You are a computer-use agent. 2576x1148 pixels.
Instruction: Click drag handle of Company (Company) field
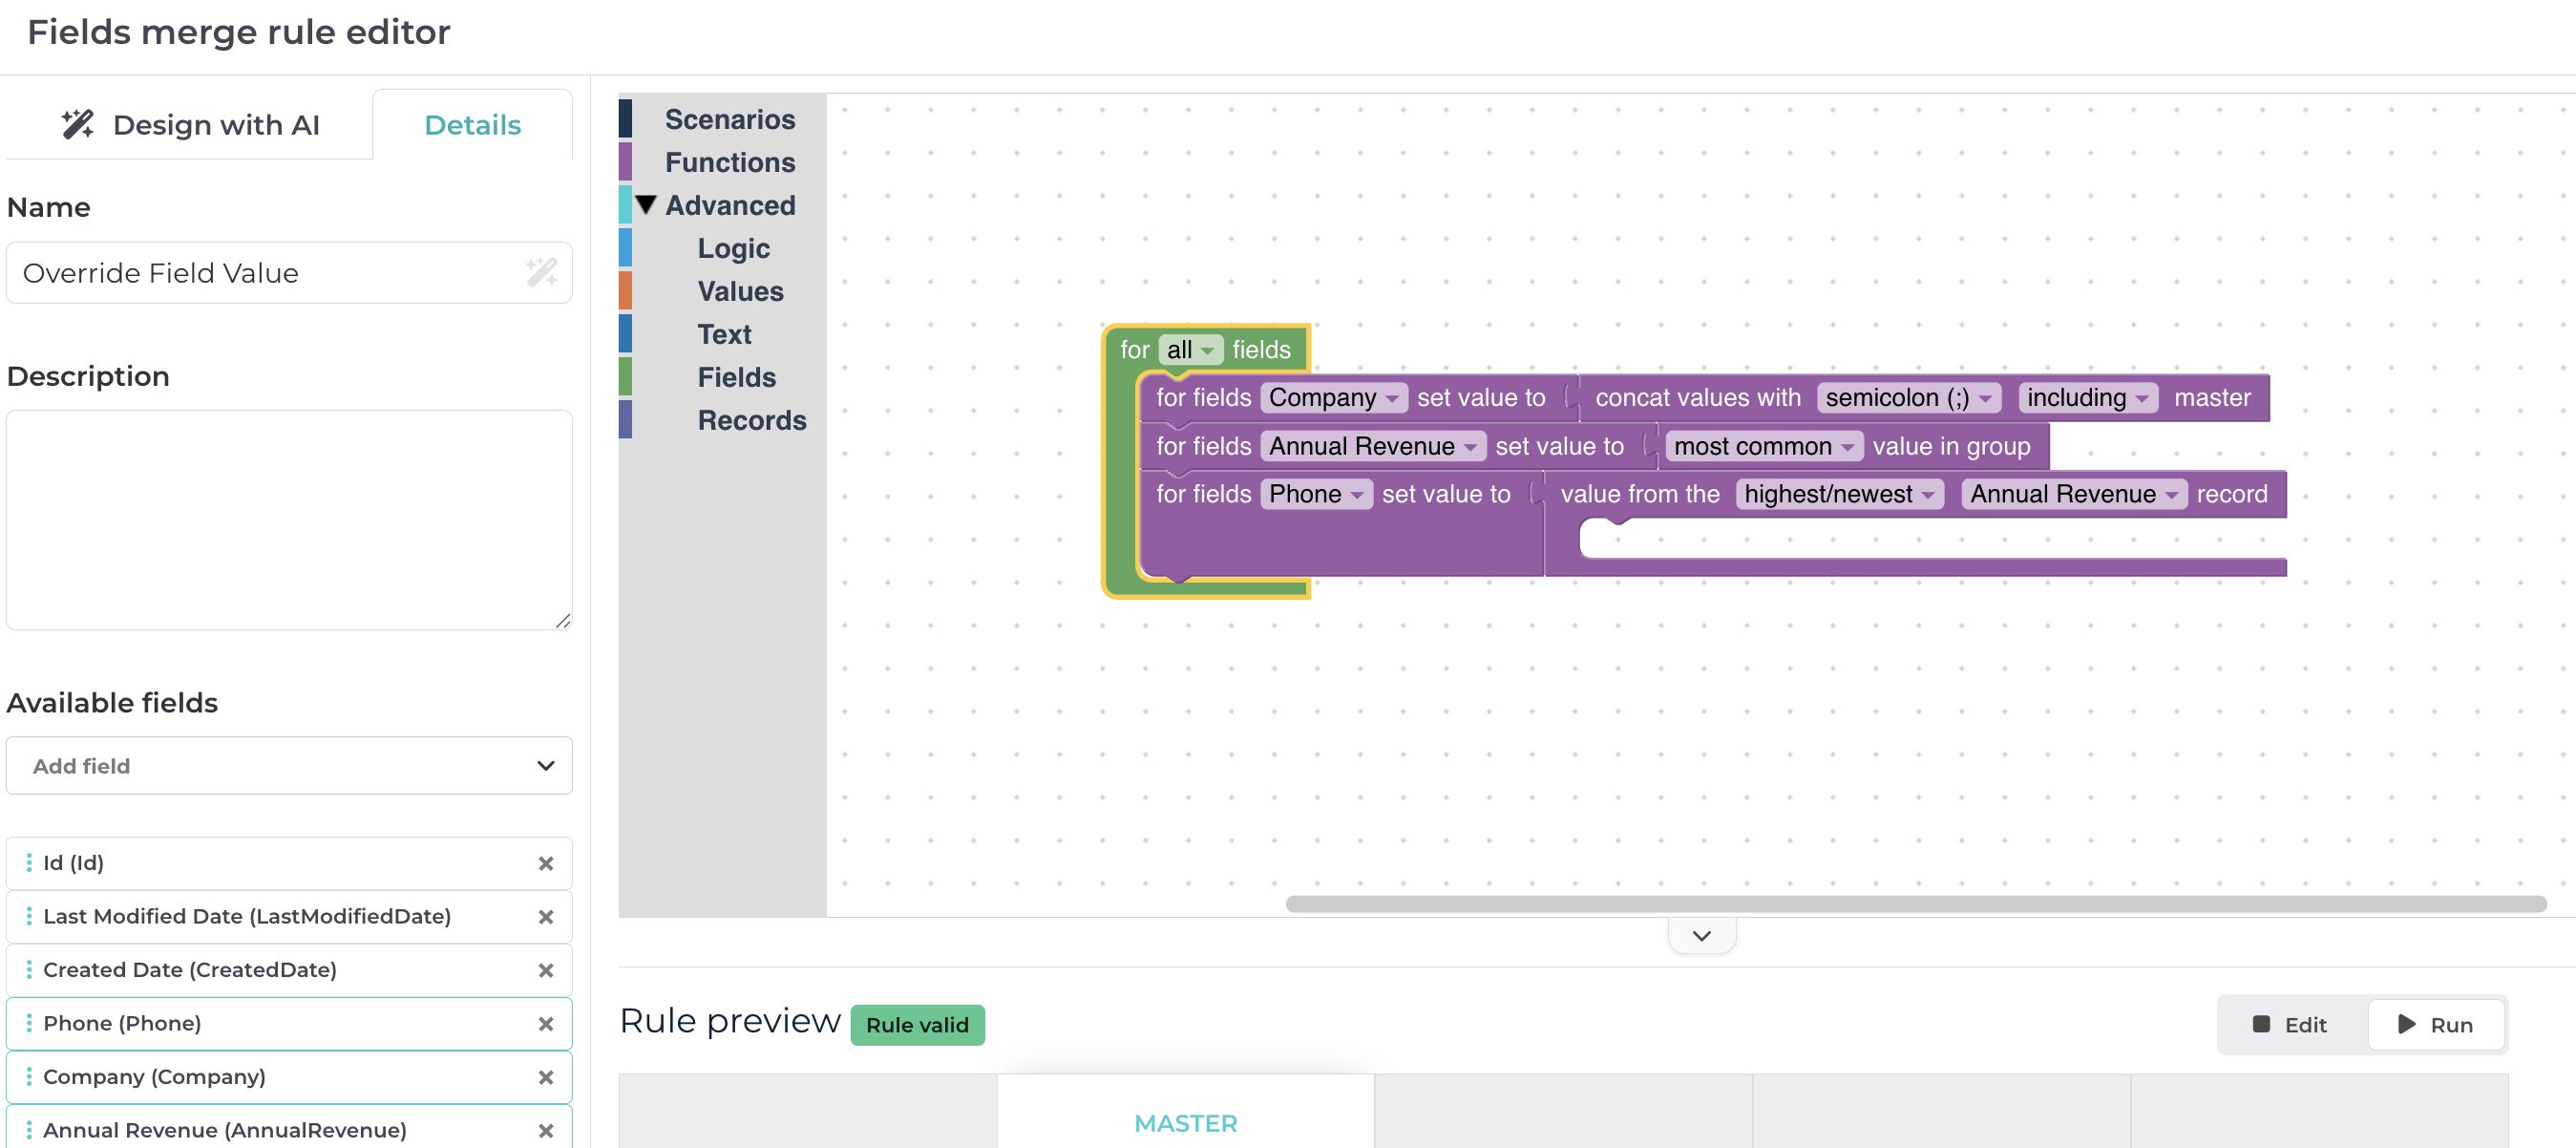(28, 1077)
